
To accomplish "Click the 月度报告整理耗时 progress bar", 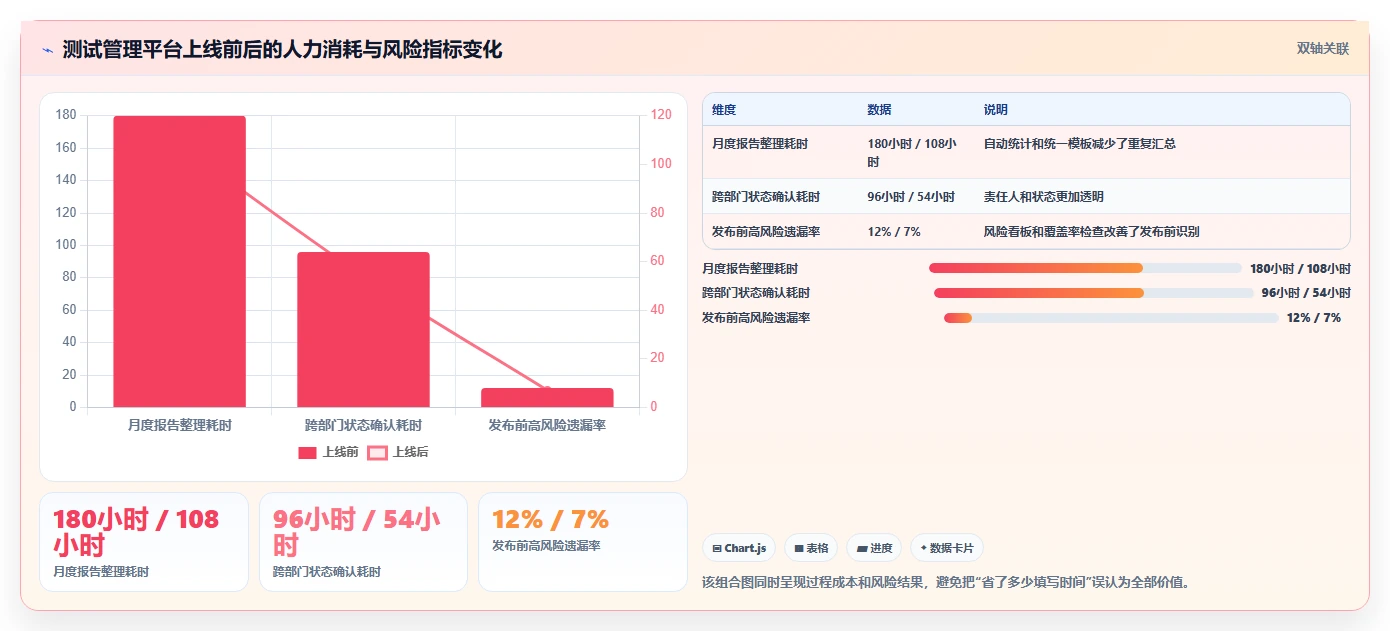I will (x=1085, y=268).
